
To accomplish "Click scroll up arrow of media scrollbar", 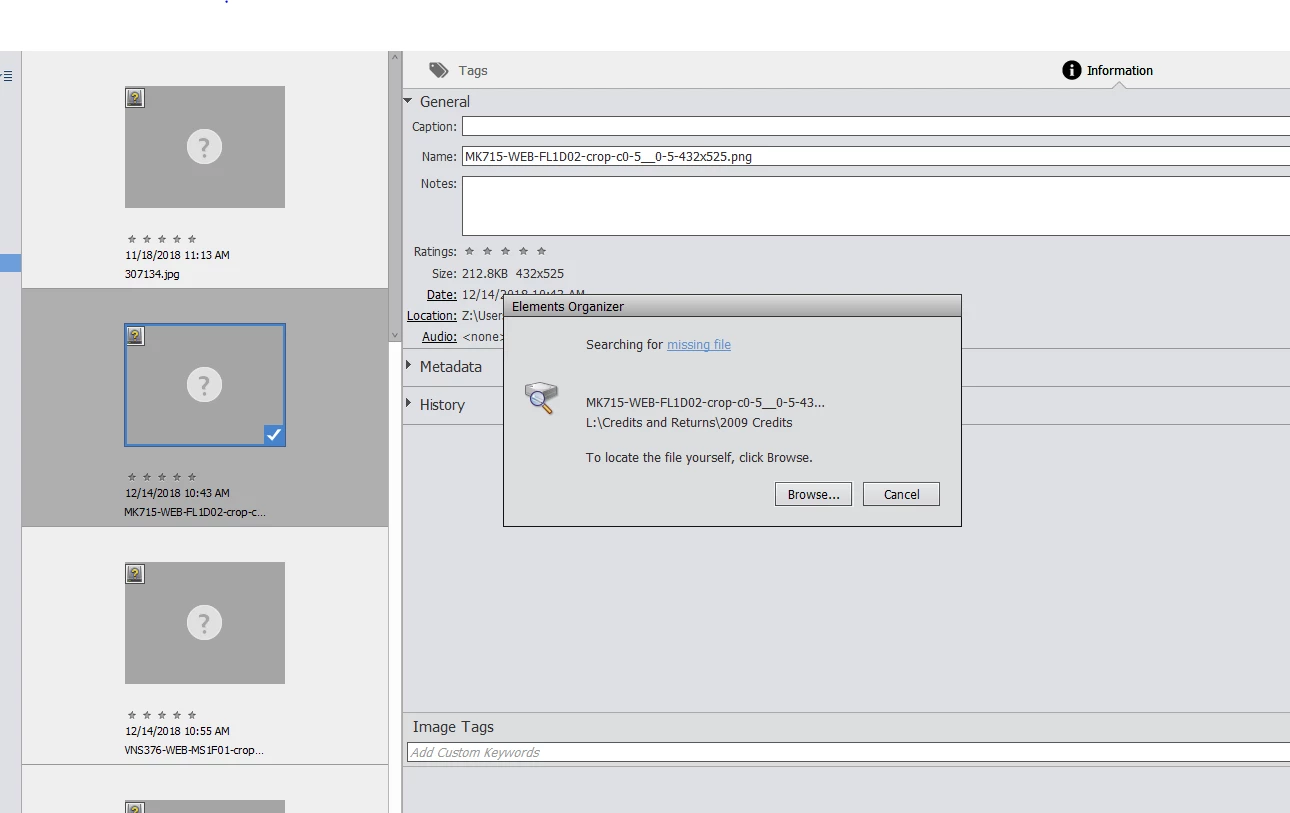I will (394, 57).
